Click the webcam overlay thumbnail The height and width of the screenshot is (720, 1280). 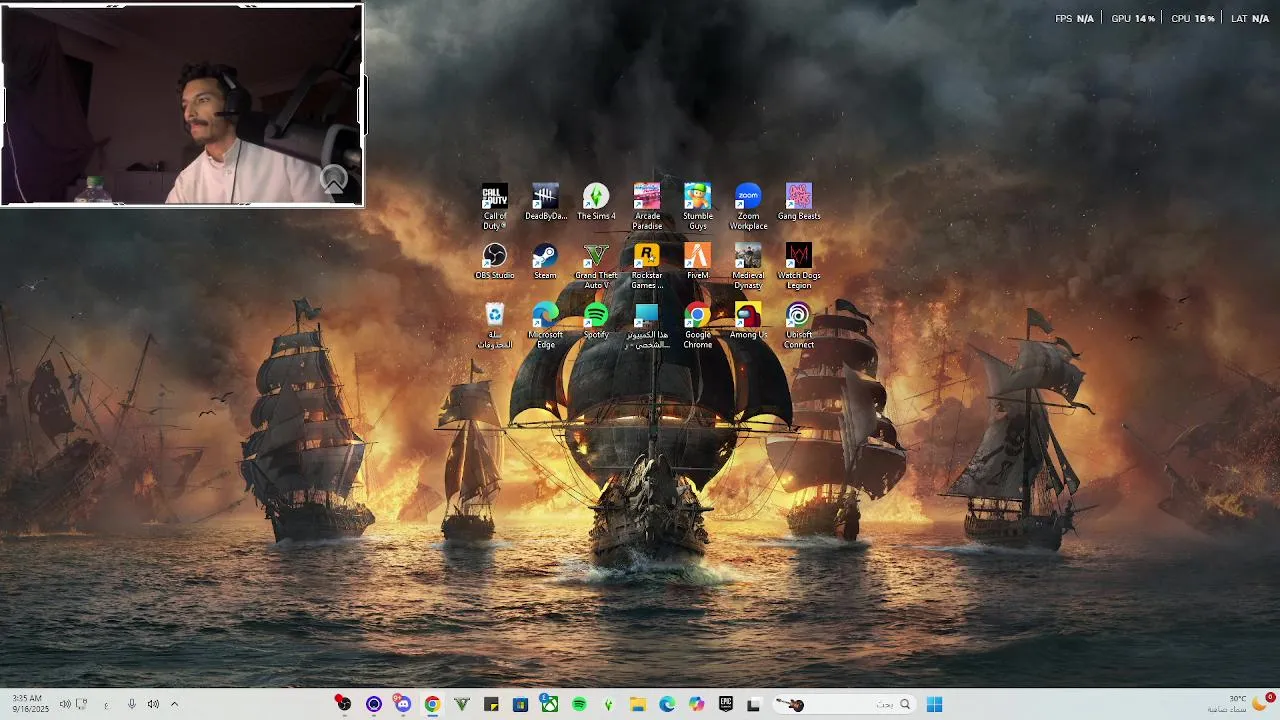(182, 104)
